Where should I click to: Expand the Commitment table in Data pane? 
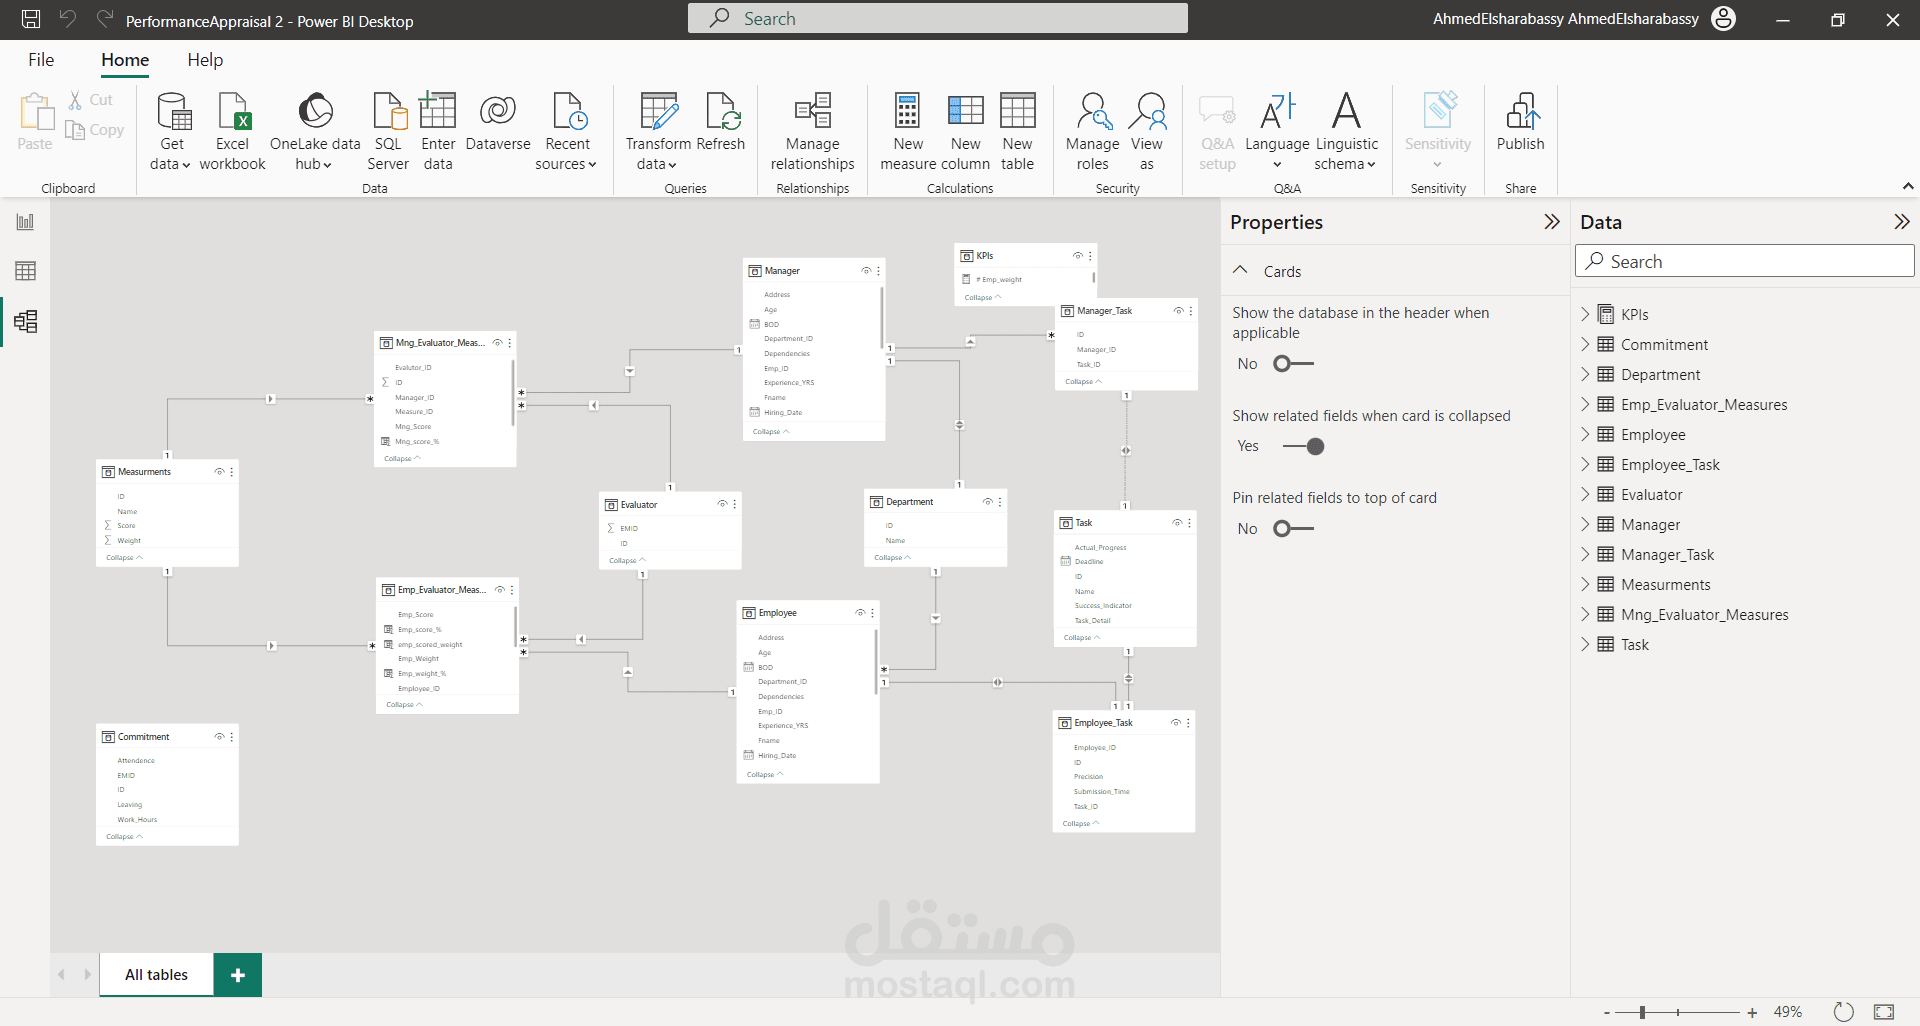pyautogui.click(x=1585, y=344)
